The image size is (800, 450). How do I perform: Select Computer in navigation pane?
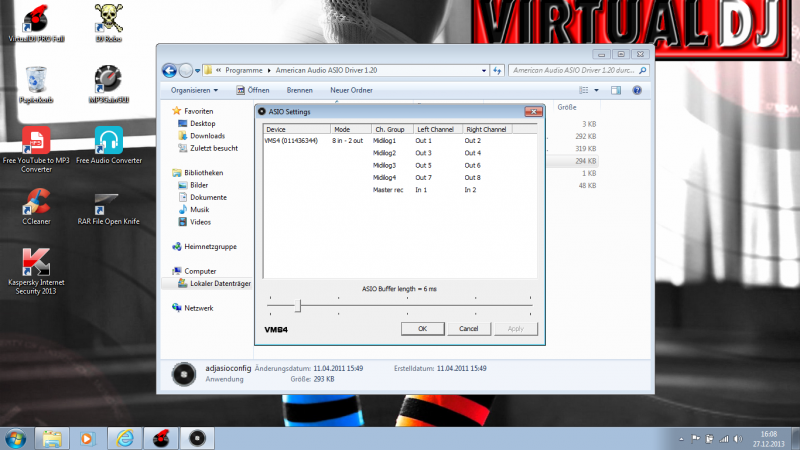click(200, 271)
